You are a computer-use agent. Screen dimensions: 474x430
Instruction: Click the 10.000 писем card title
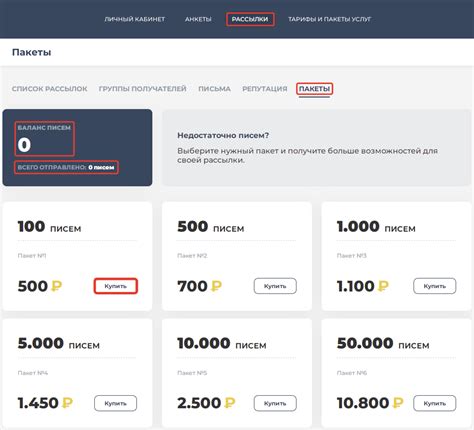[x=222, y=344]
